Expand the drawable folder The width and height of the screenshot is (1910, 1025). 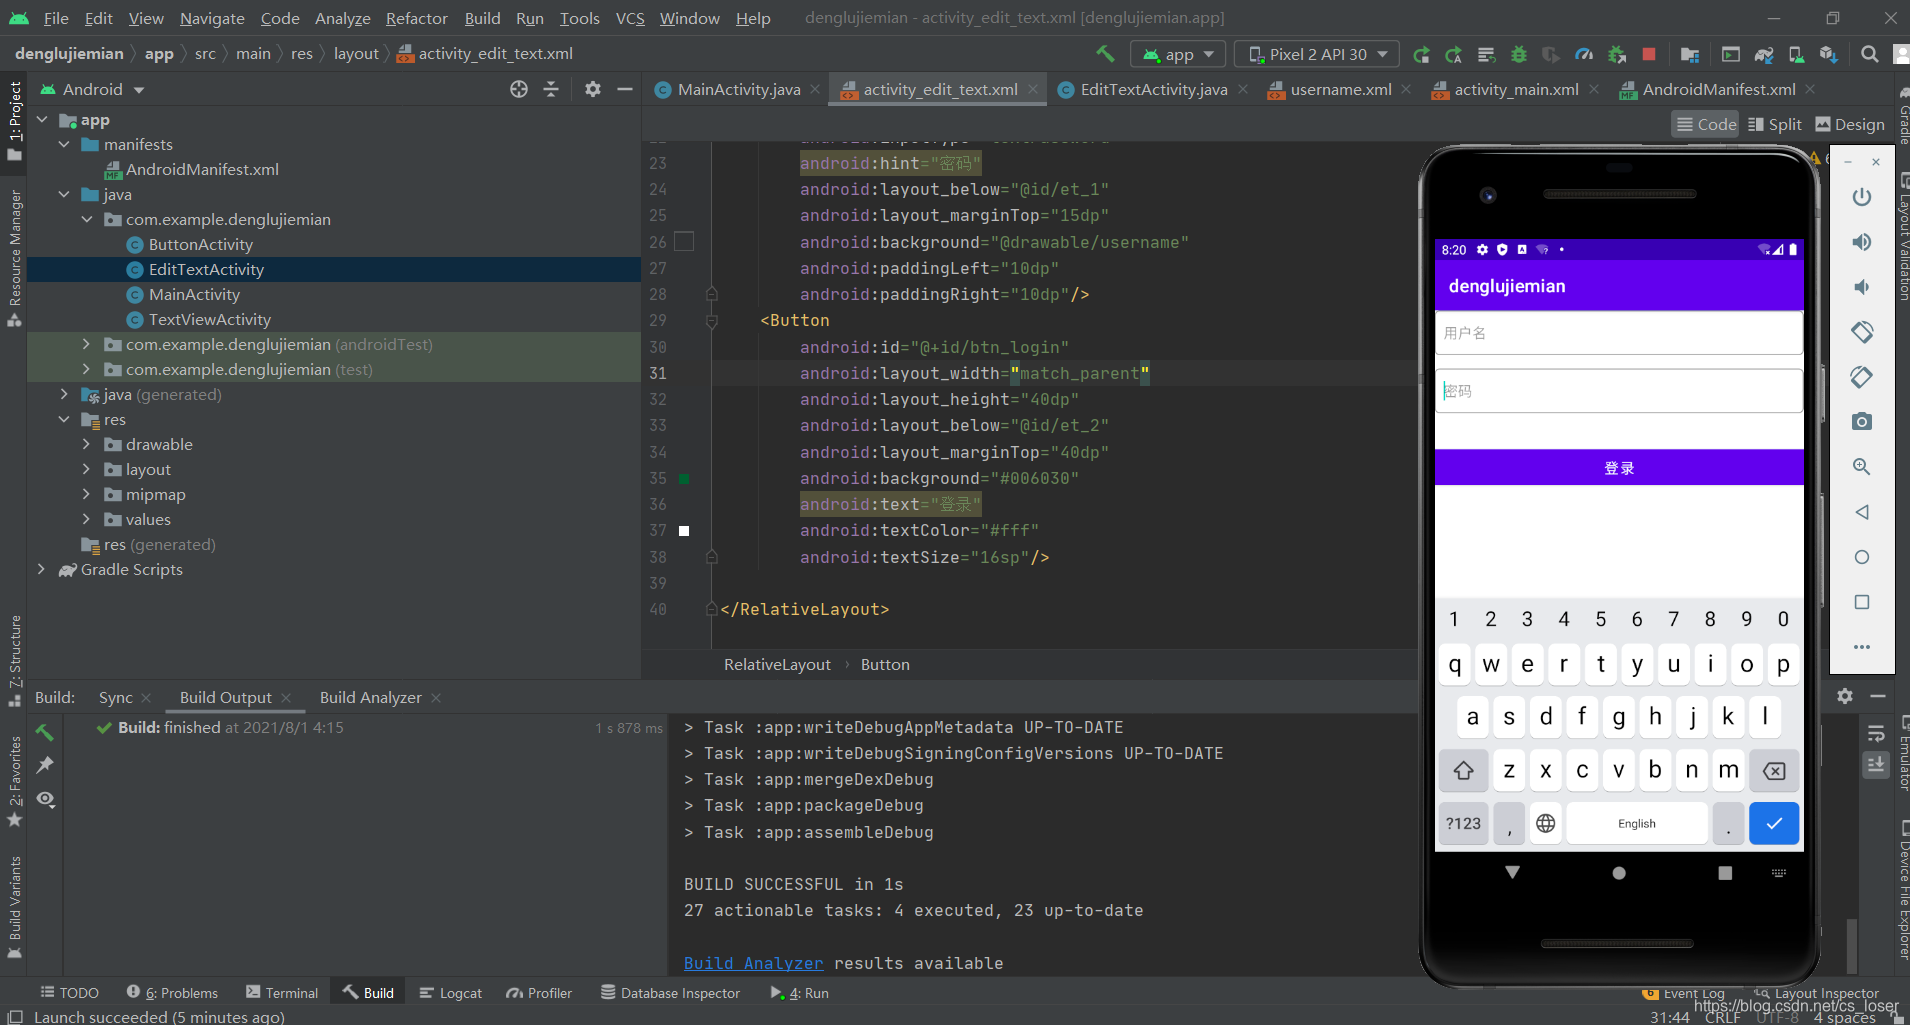pyautogui.click(x=86, y=444)
